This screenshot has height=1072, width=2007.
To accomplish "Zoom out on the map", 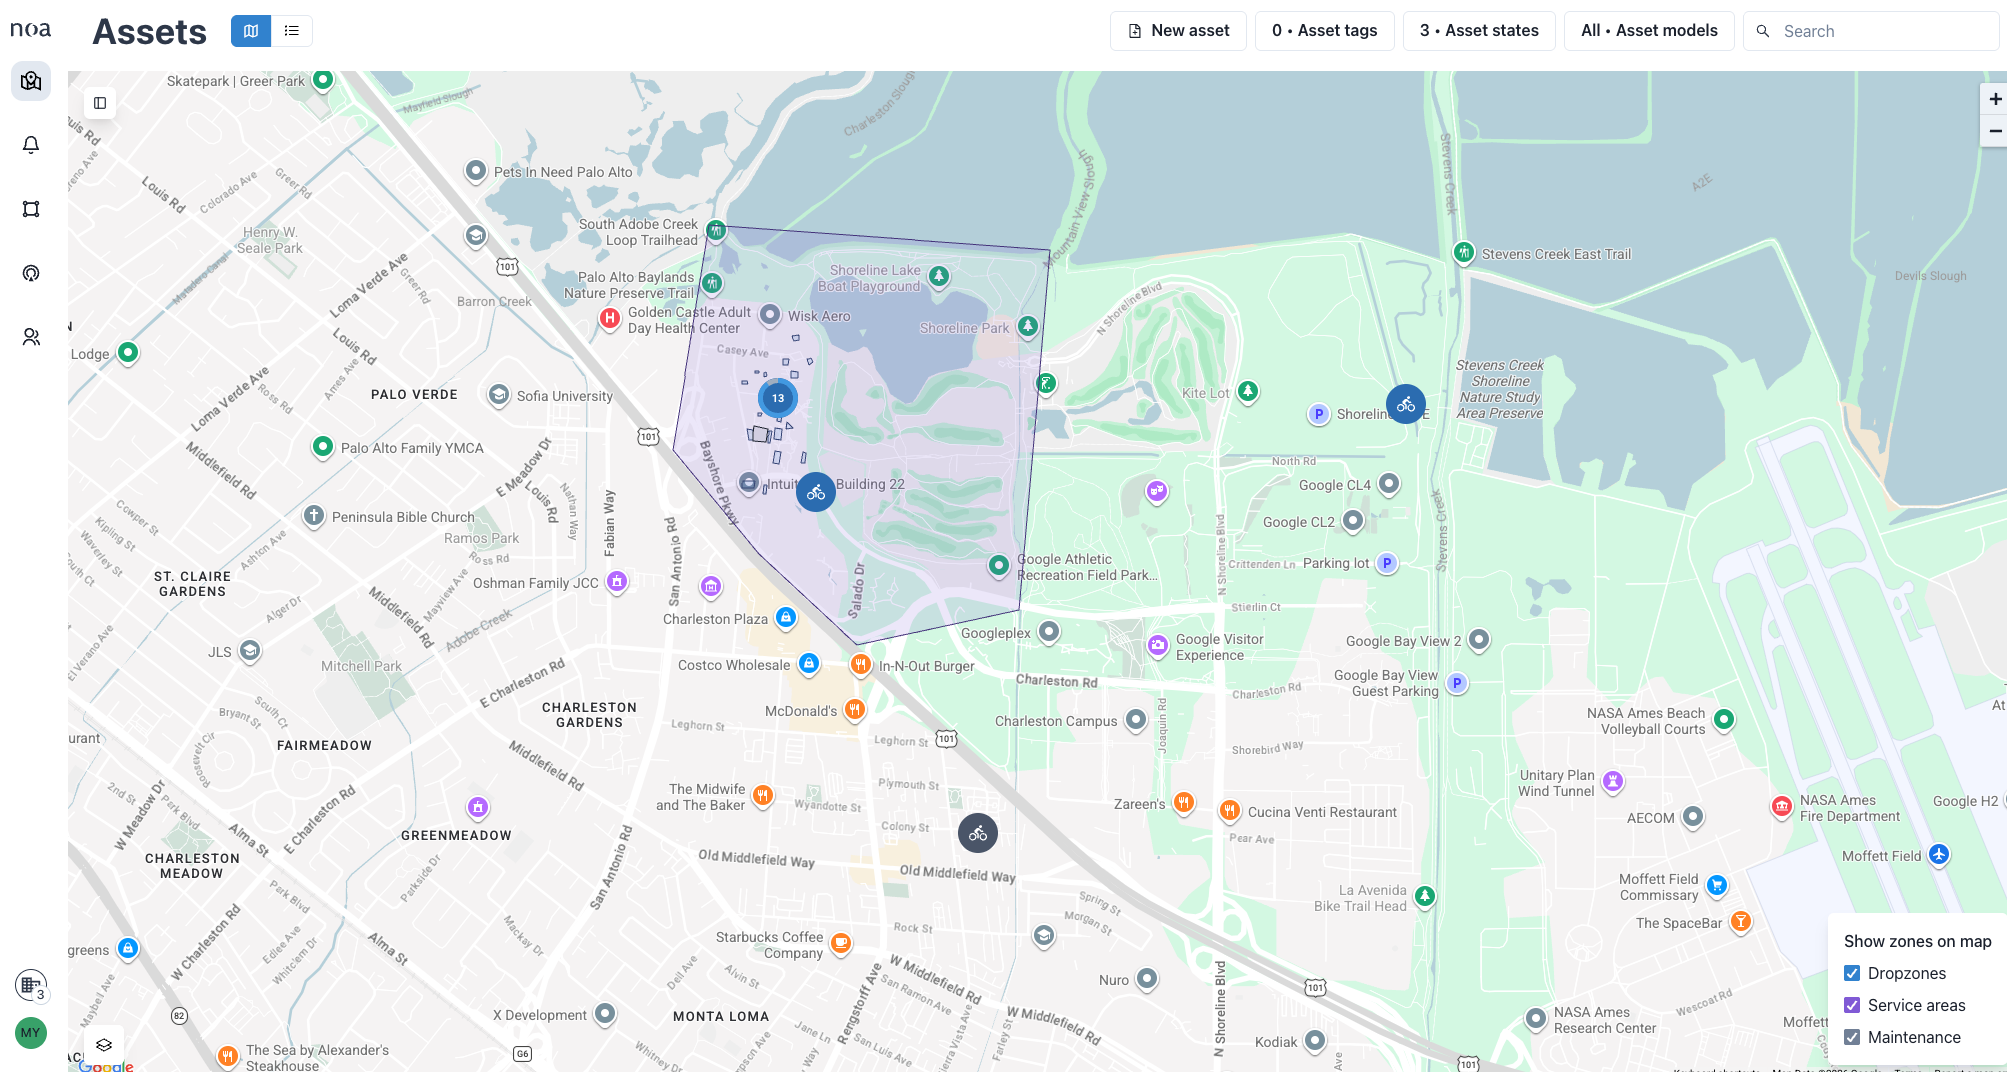I will pos(1994,131).
